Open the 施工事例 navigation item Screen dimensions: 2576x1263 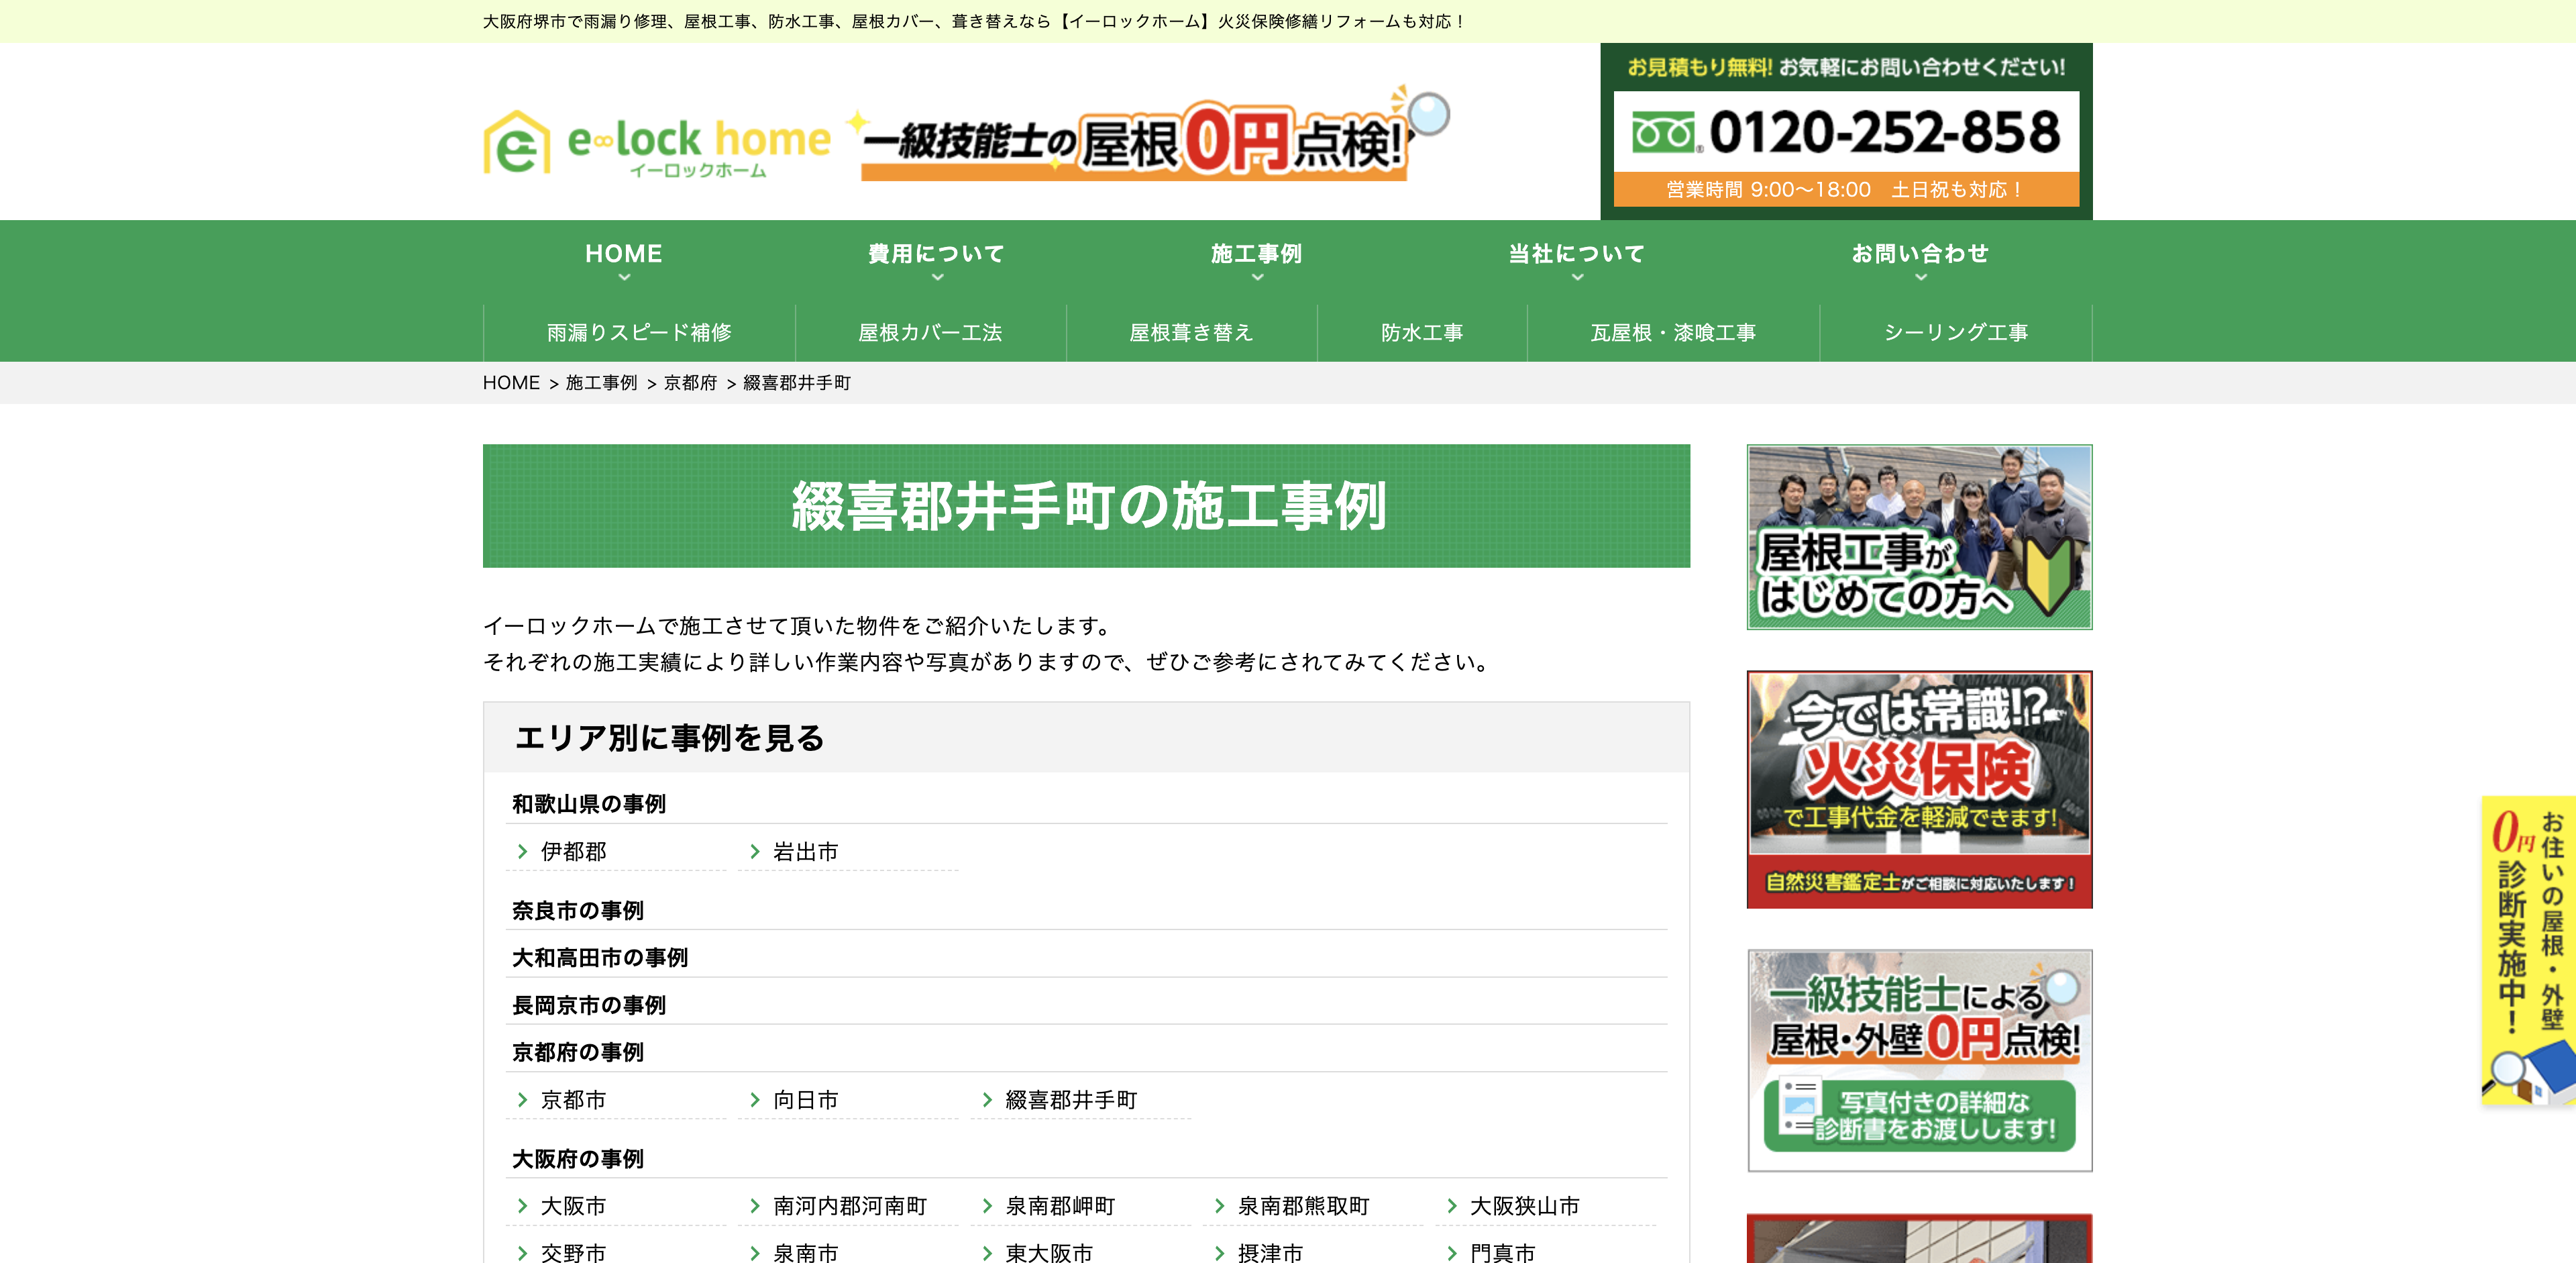tap(1257, 254)
